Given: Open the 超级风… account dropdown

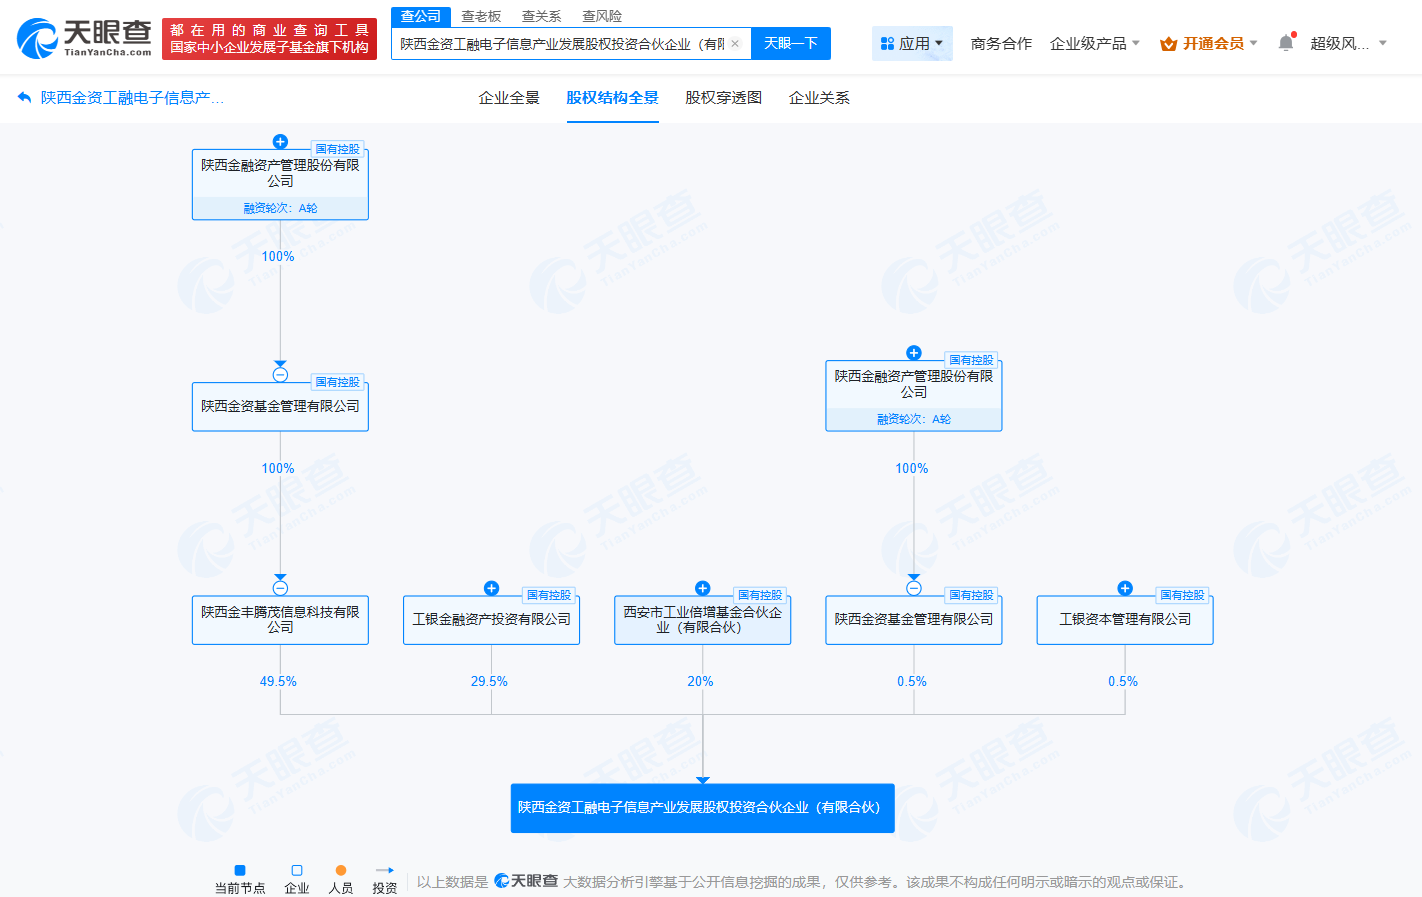Looking at the screenshot, I should pos(1348,44).
